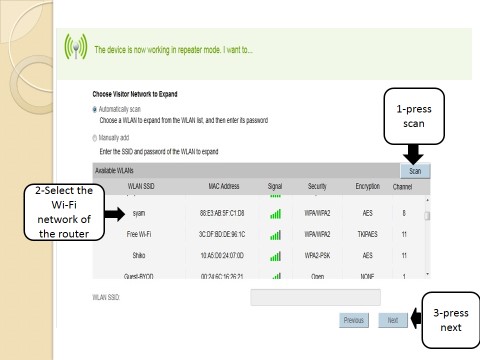Click the Choose Visitor Network to Expand heading
This screenshot has width=480, height=360.
135,94
